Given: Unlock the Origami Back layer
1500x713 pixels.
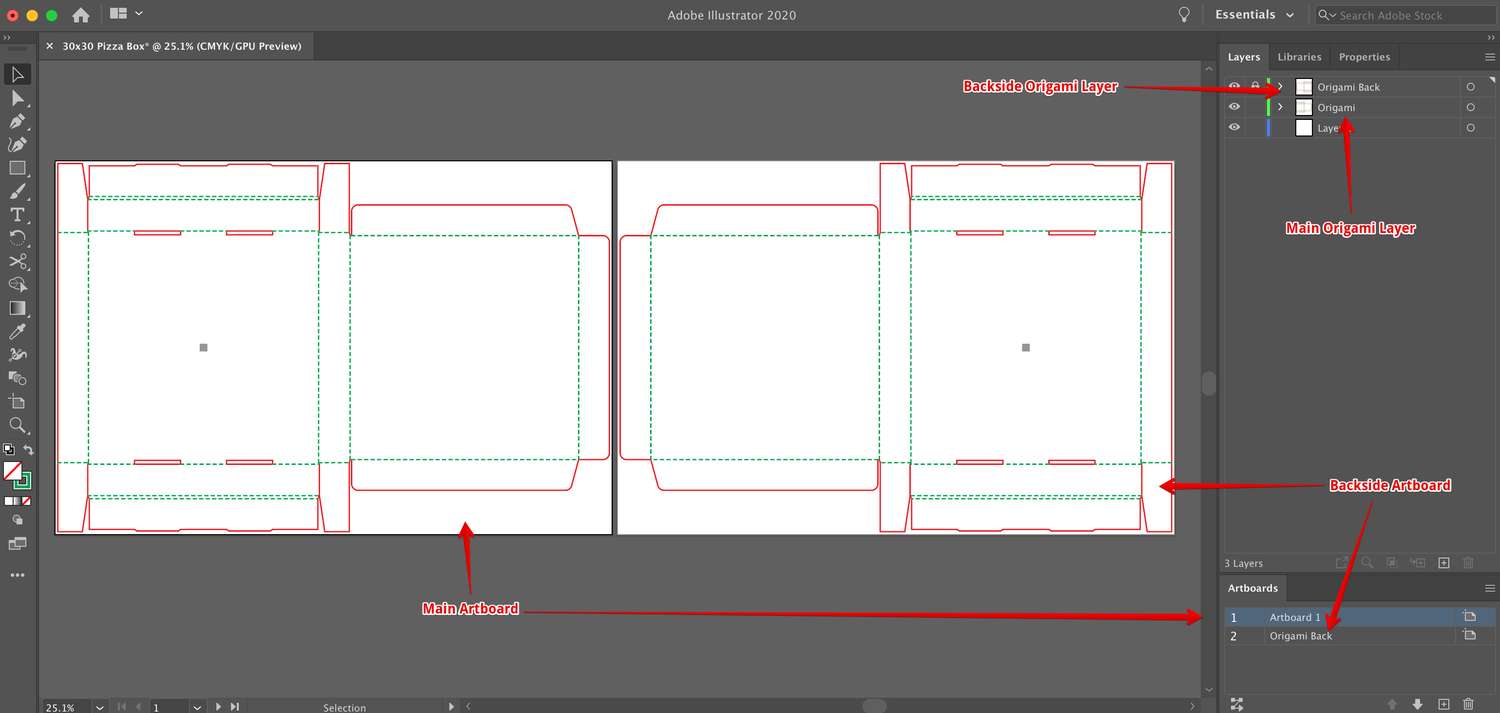Looking at the screenshot, I should (1255, 86).
